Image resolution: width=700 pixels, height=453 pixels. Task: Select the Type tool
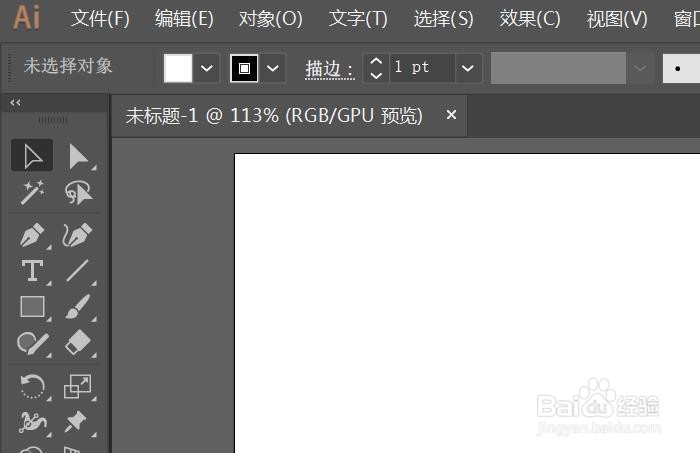[x=33, y=271]
